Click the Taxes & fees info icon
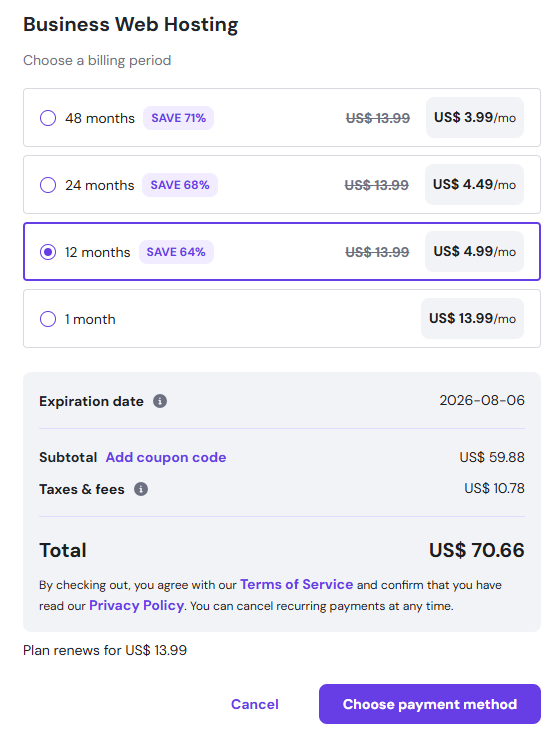The image size is (556, 739). click(141, 489)
